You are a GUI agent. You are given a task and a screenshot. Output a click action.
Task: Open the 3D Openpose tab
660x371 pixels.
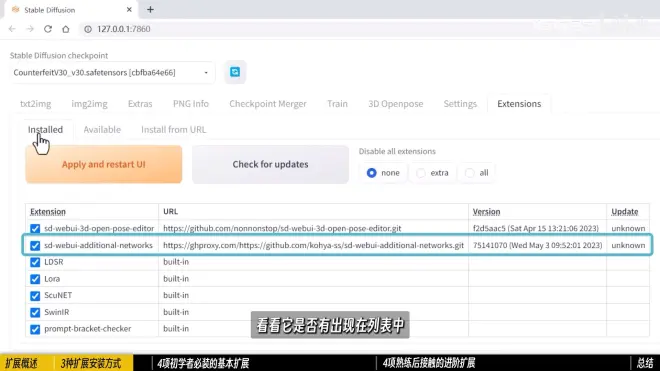396,104
